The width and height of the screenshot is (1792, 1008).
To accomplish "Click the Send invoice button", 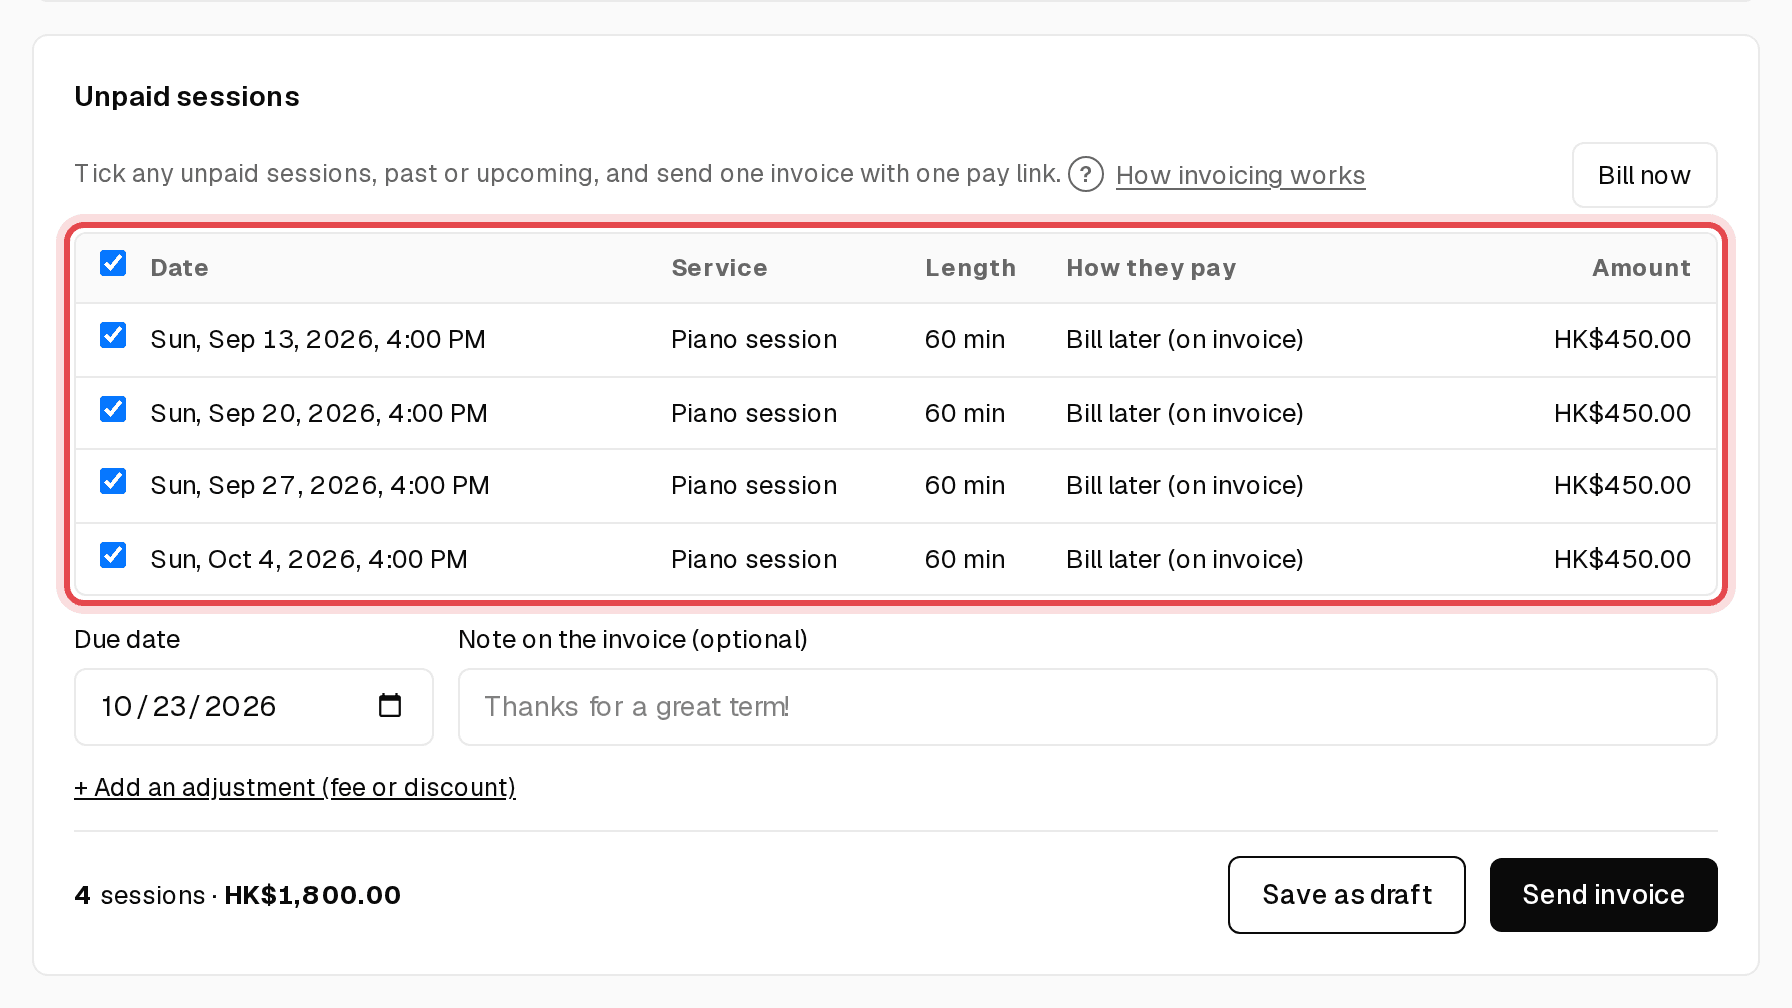I will click(x=1603, y=895).
